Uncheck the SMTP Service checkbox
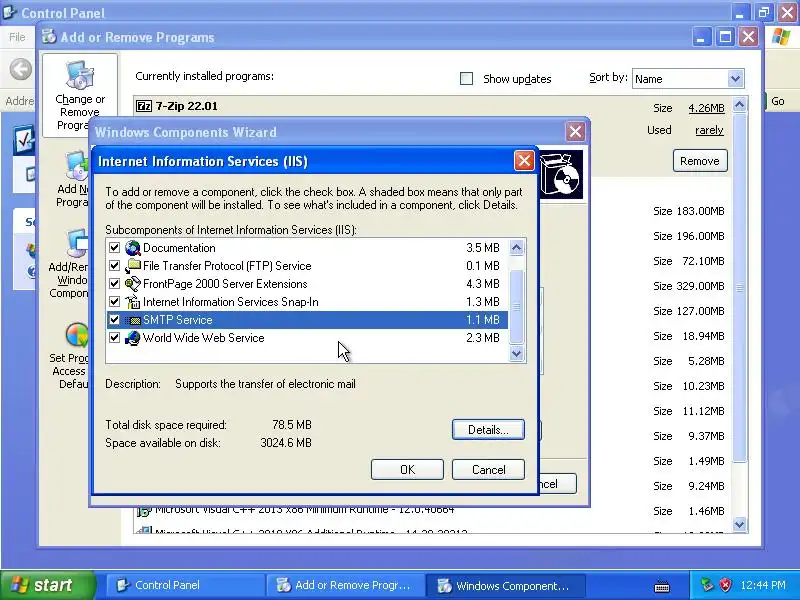 coord(114,320)
